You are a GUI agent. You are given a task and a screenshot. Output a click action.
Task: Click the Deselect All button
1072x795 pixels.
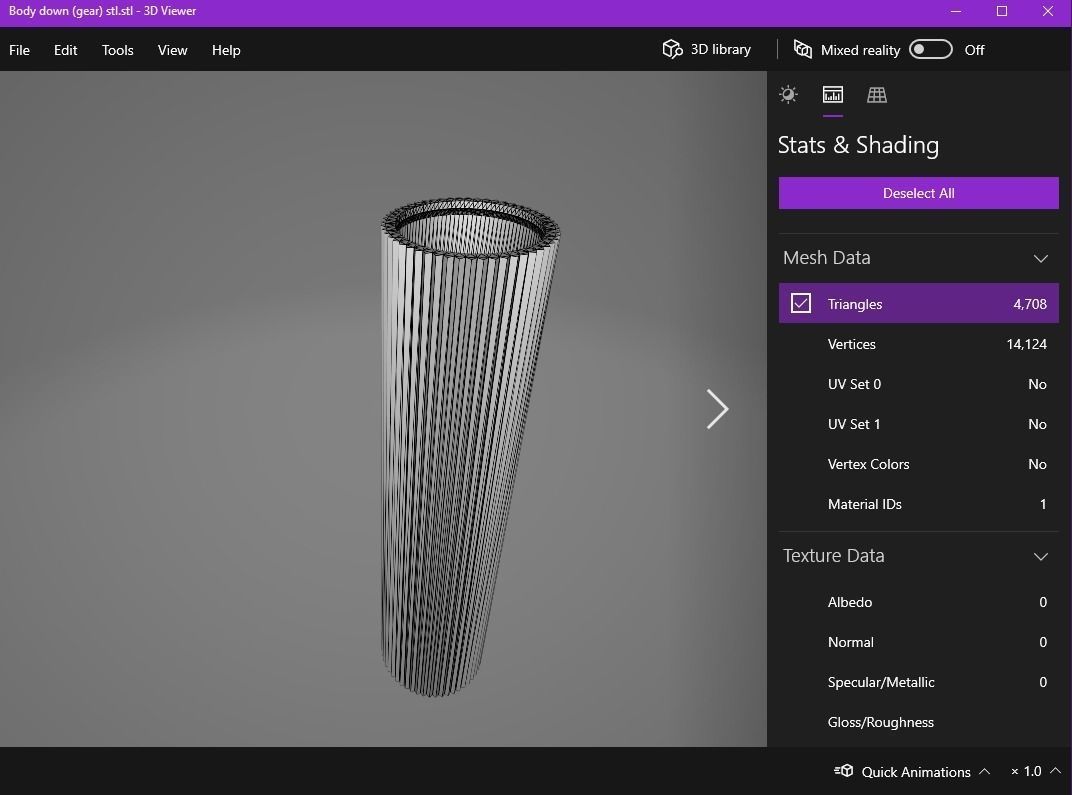pyautogui.click(x=918, y=193)
